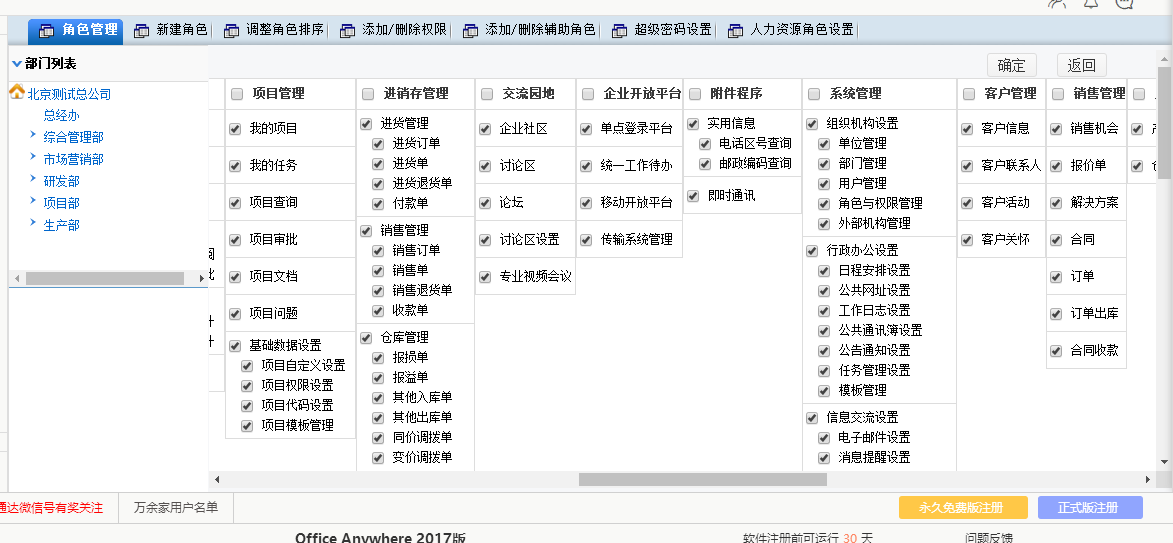Toggle the 即时通讯 checkbox
The width and height of the screenshot is (1173, 543).
[693, 196]
